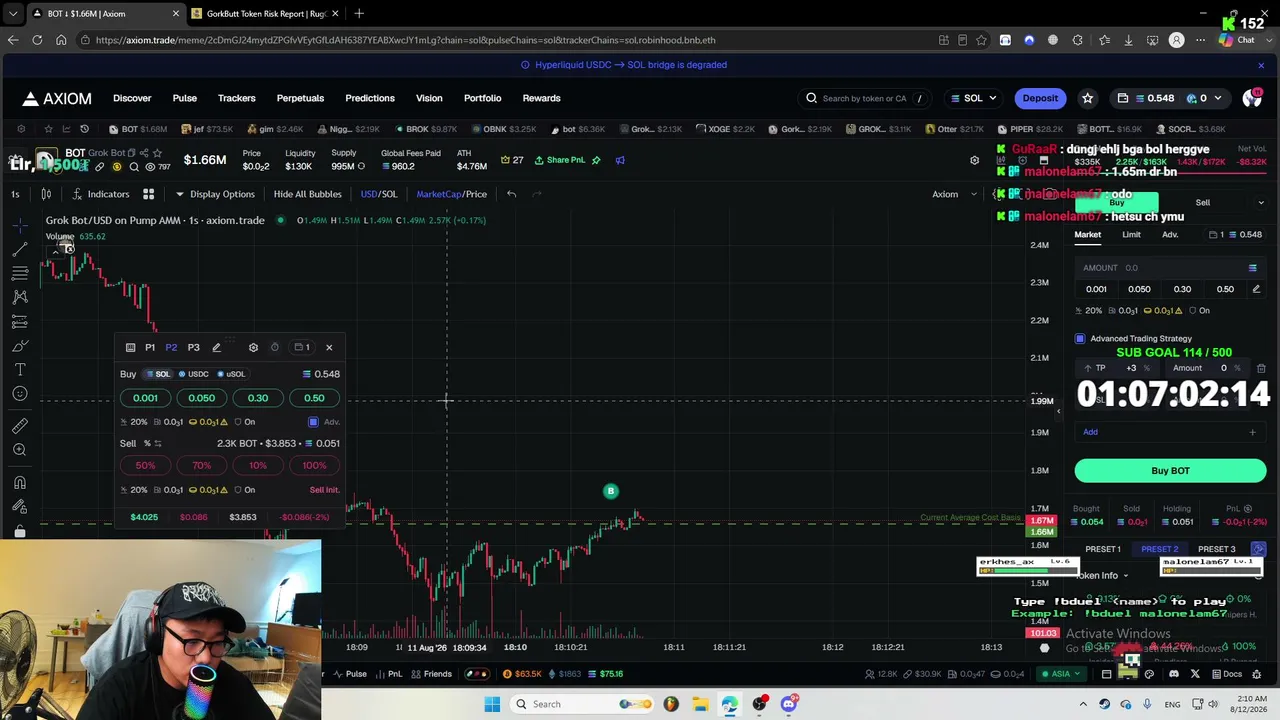Select the Fibonacci retracement tool
The width and height of the screenshot is (1280, 720).
coord(20,272)
